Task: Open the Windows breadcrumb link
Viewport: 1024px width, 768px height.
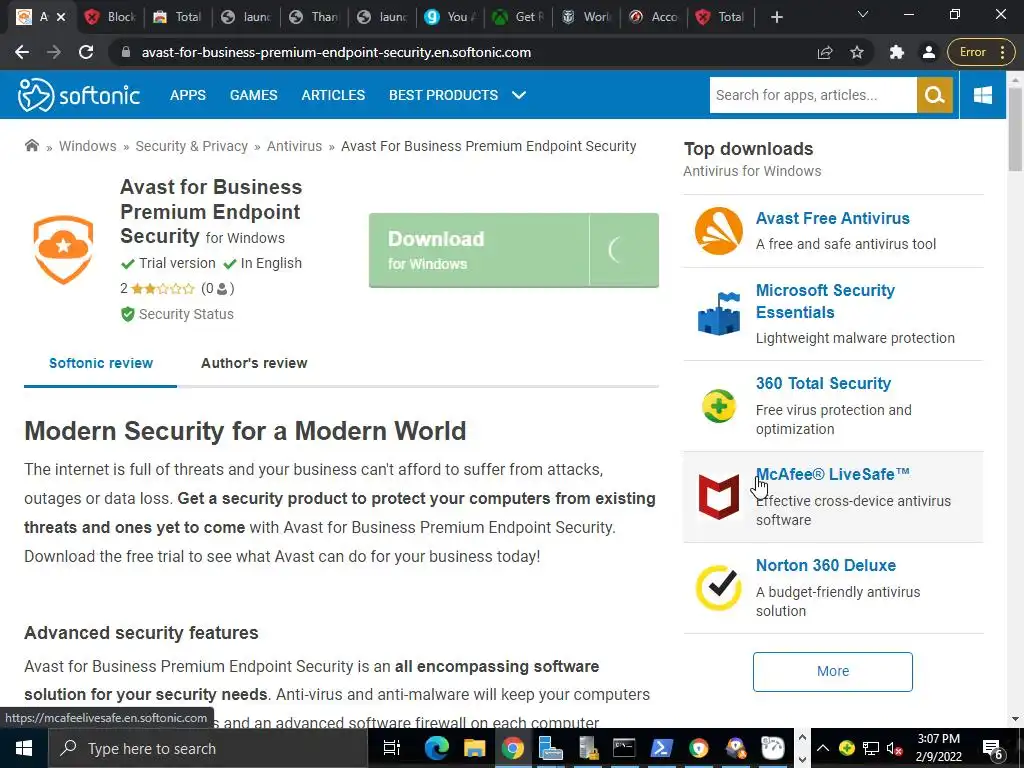Action: coord(88,146)
